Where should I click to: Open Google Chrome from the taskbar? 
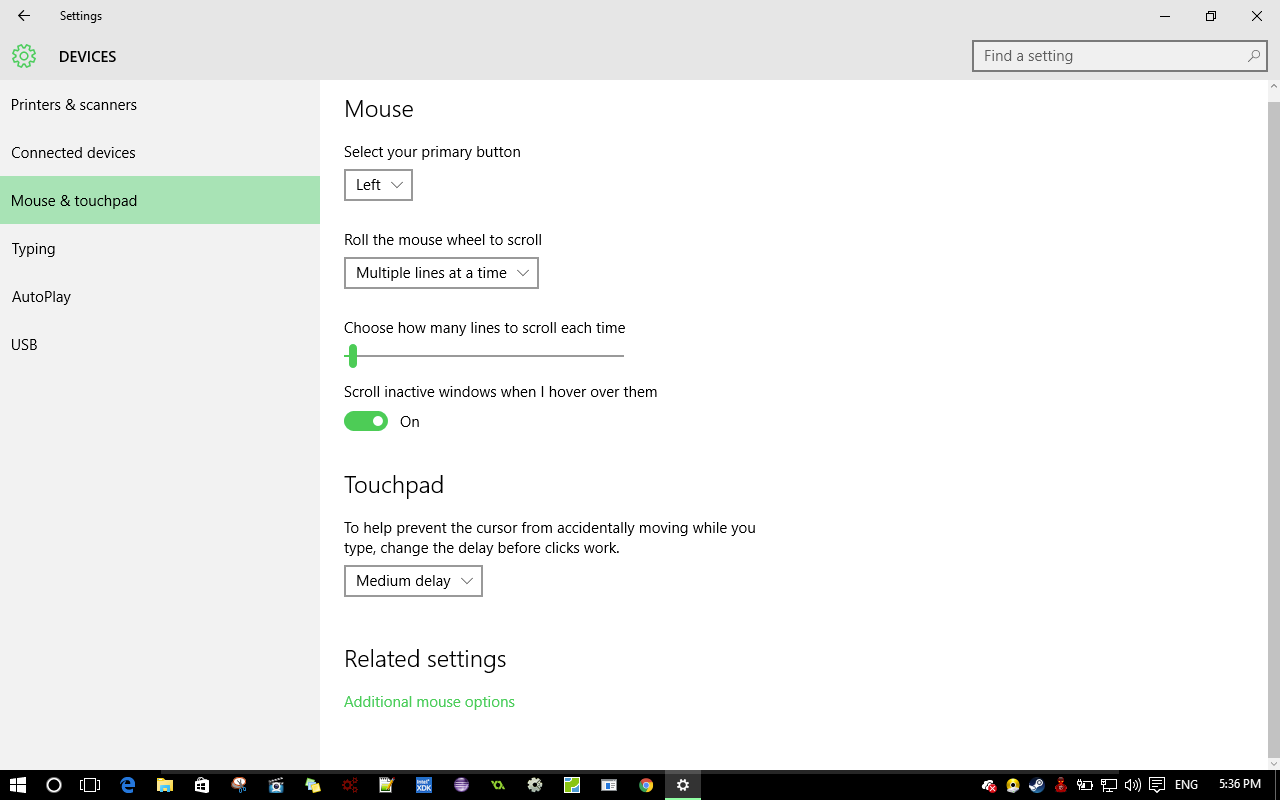point(646,785)
